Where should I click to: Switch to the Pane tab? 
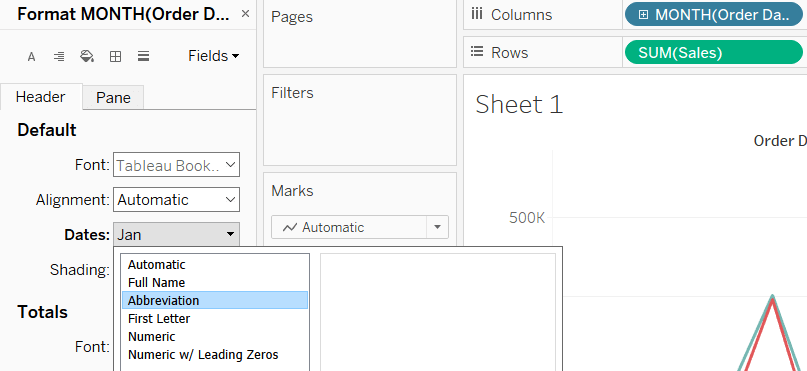[113, 98]
